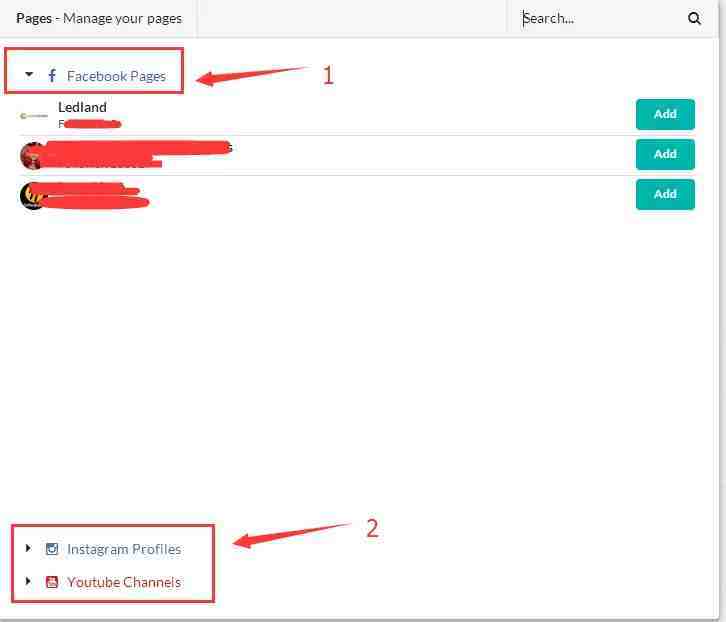
Task: Click the Ledland page name
Action: [82, 107]
